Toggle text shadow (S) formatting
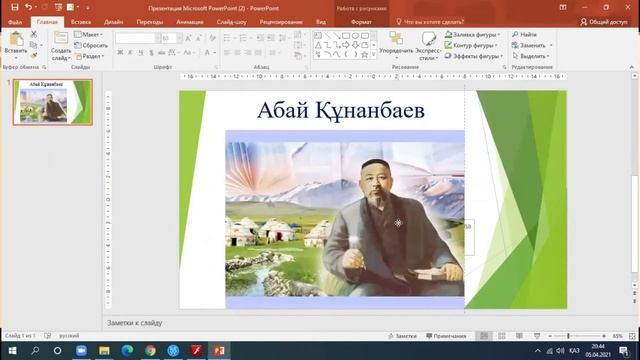The height and width of the screenshot is (360, 640). pos(151,53)
